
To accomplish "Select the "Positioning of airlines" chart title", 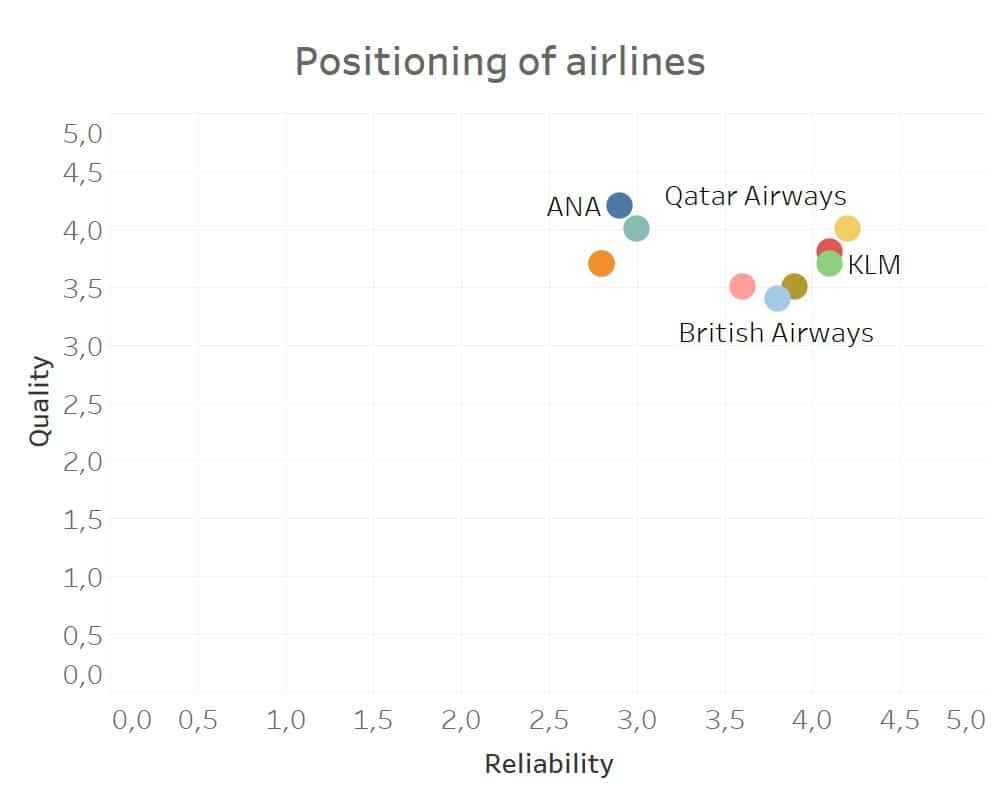I will pyautogui.click(x=500, y=62).
